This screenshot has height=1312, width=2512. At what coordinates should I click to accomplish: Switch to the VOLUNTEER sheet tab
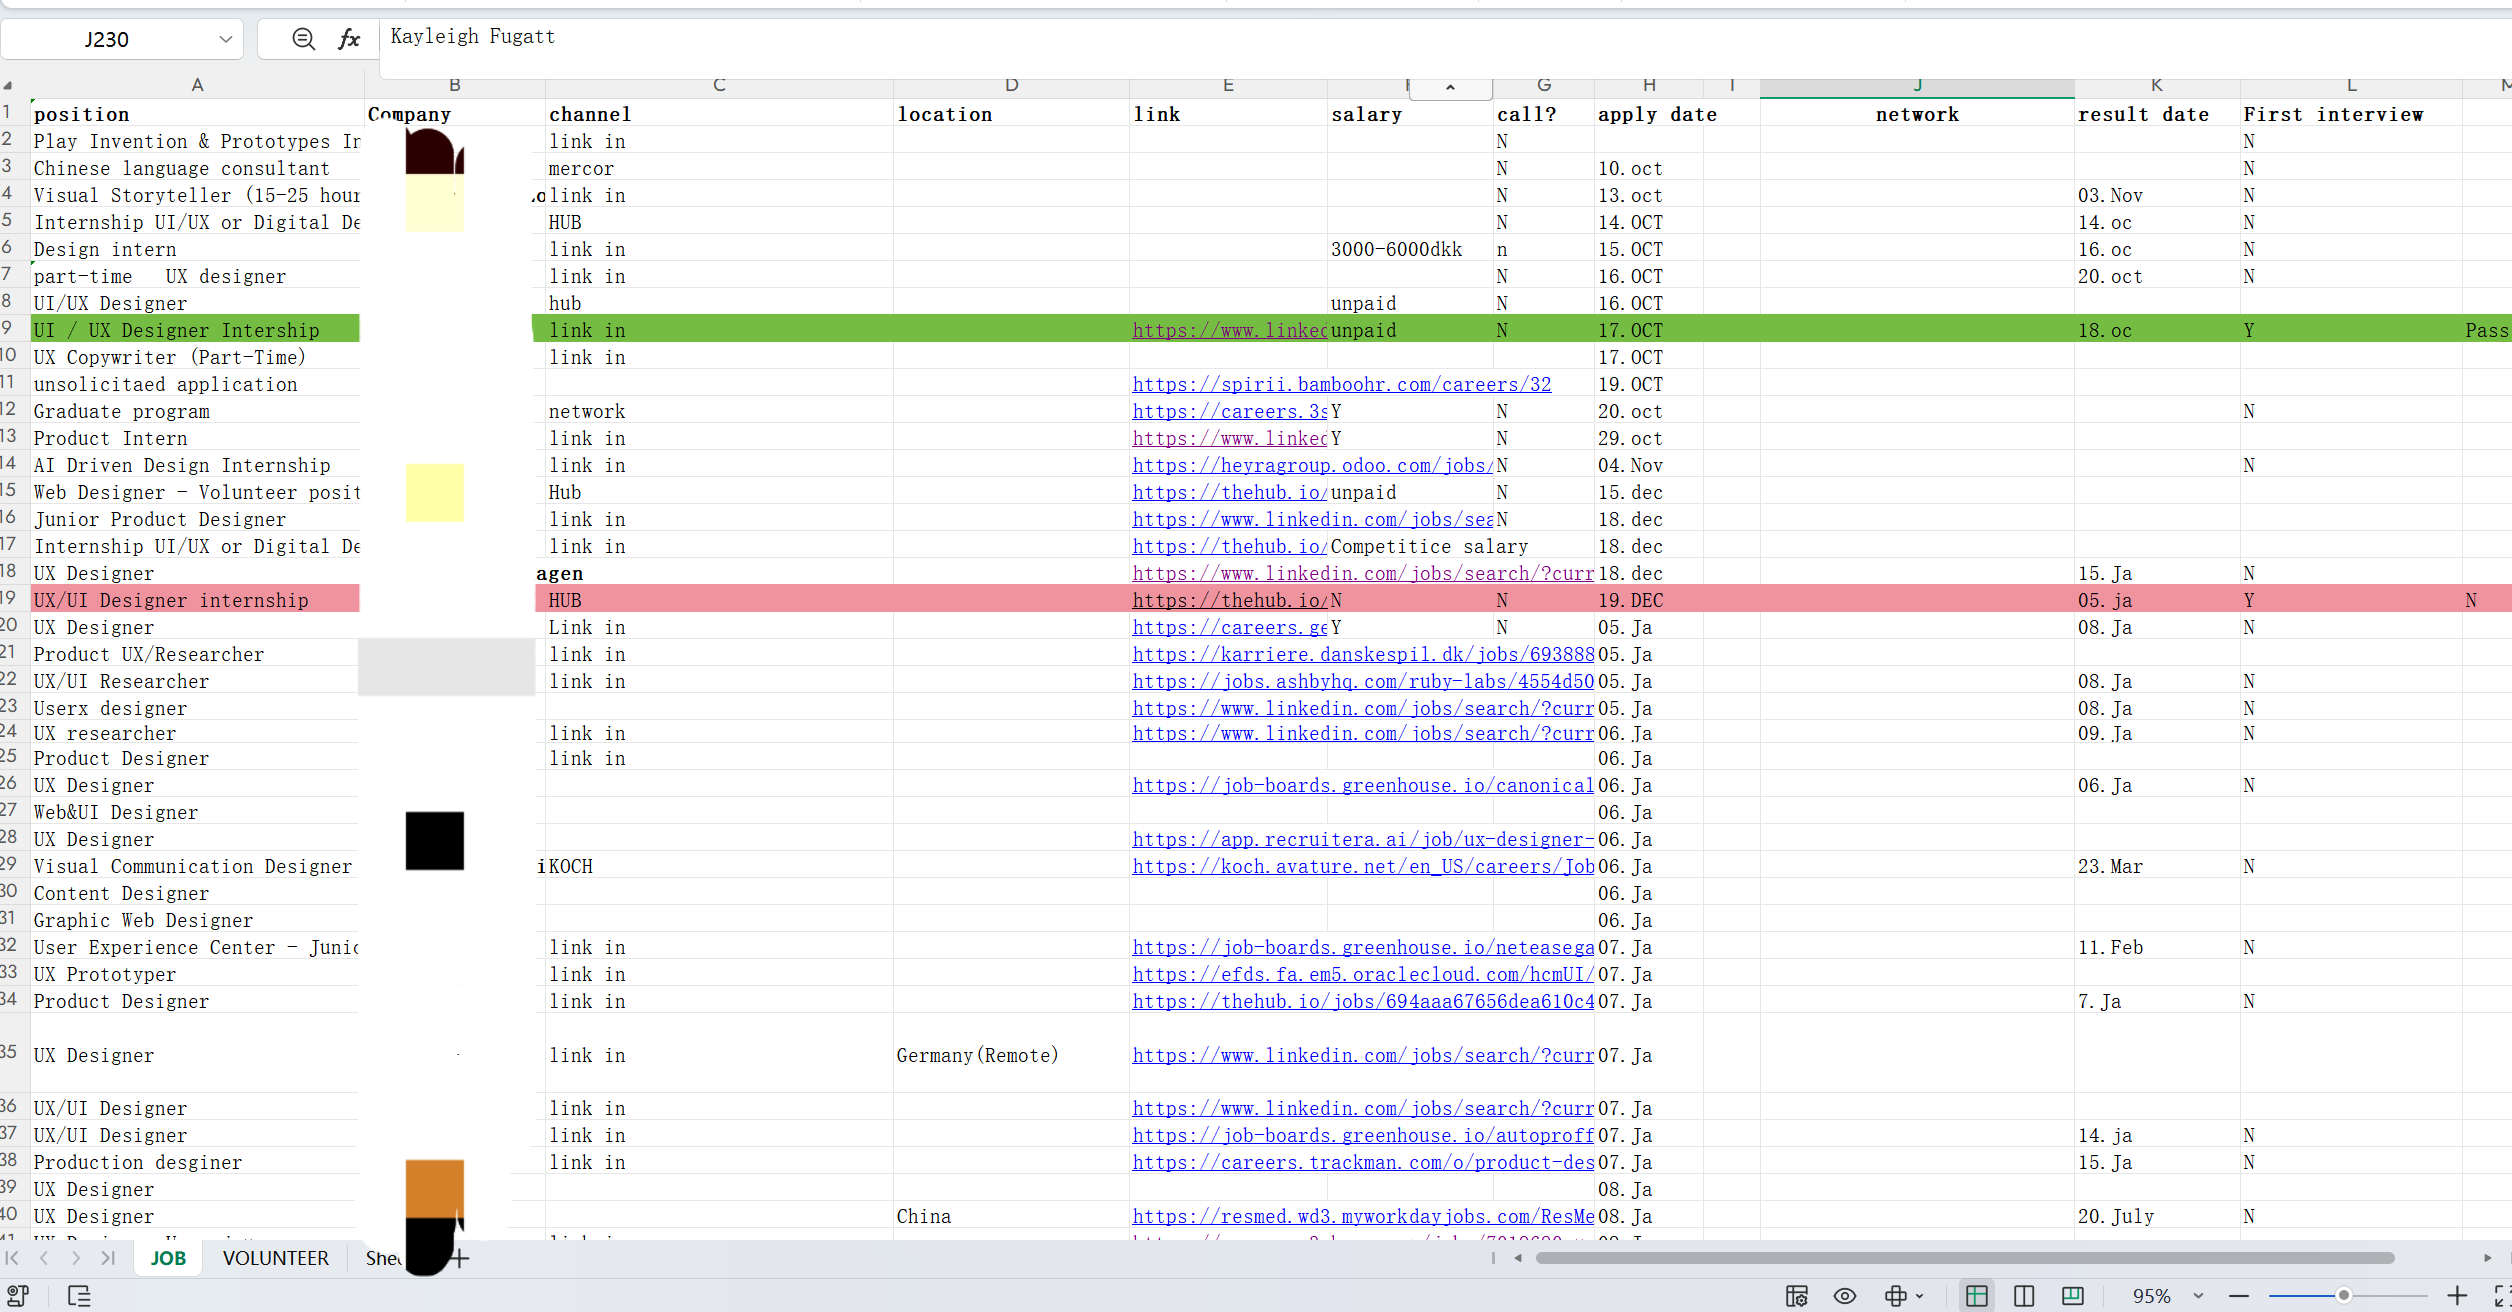point(275,1258)
